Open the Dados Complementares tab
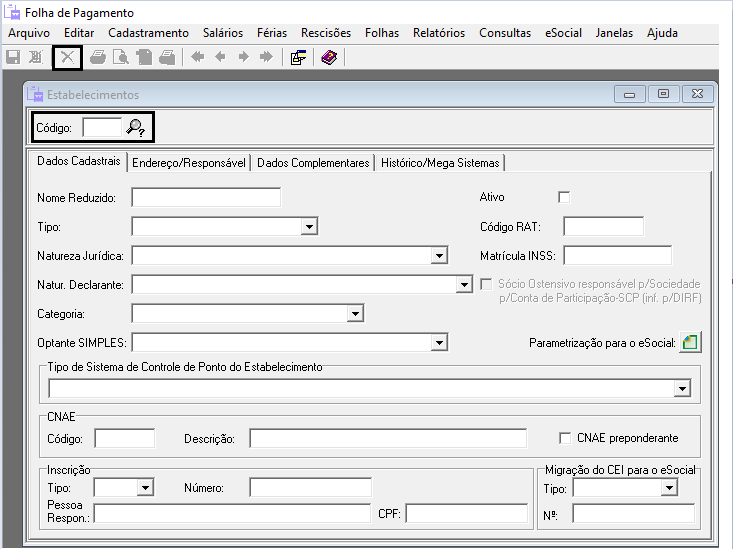Viewport: 733px width, 549px height. pos(313,163)
